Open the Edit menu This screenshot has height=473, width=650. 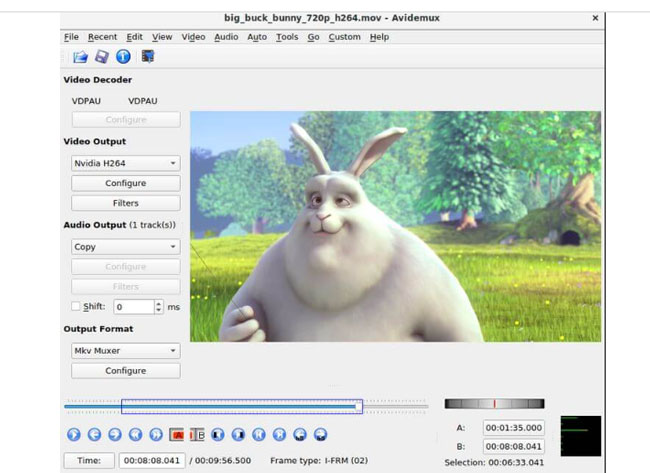click(134, 37)
